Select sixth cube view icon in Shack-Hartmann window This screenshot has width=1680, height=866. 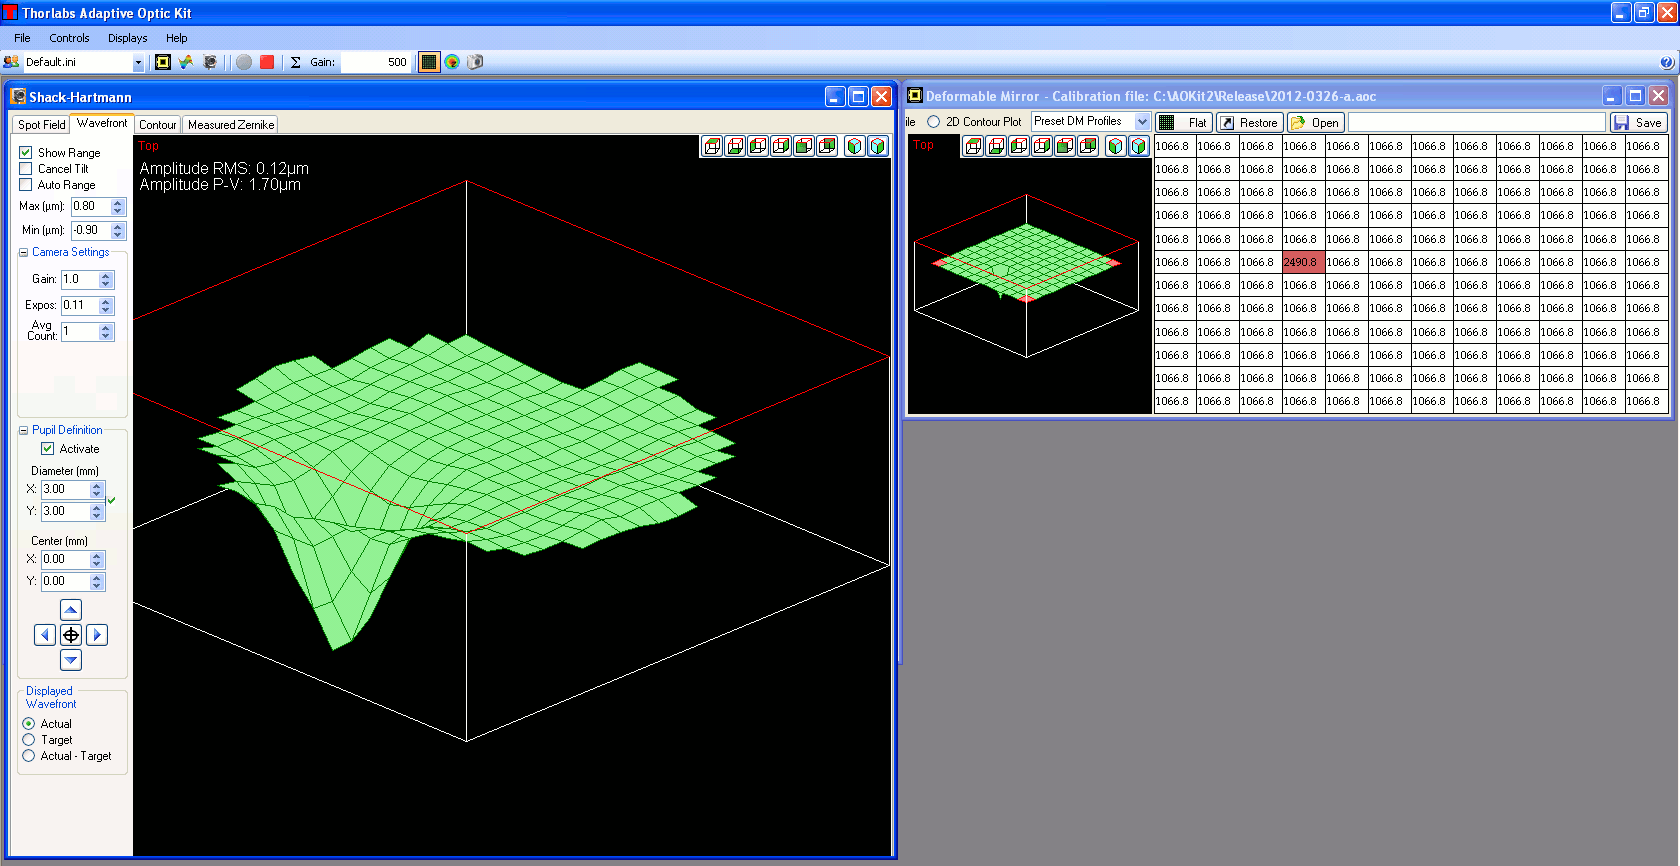tap(827, 146)
